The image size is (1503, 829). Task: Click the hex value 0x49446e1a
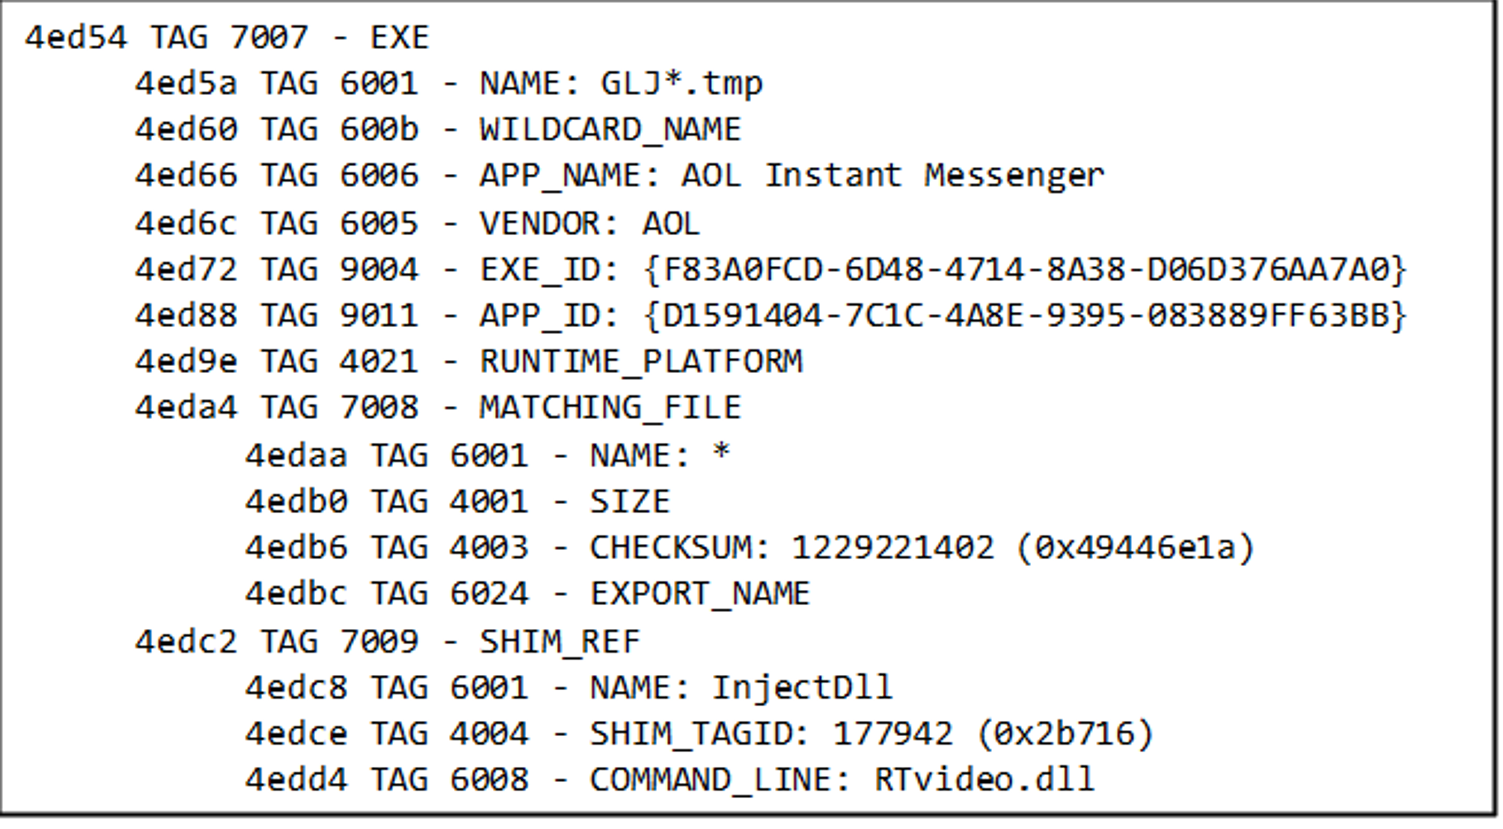tap(1135, 548)
